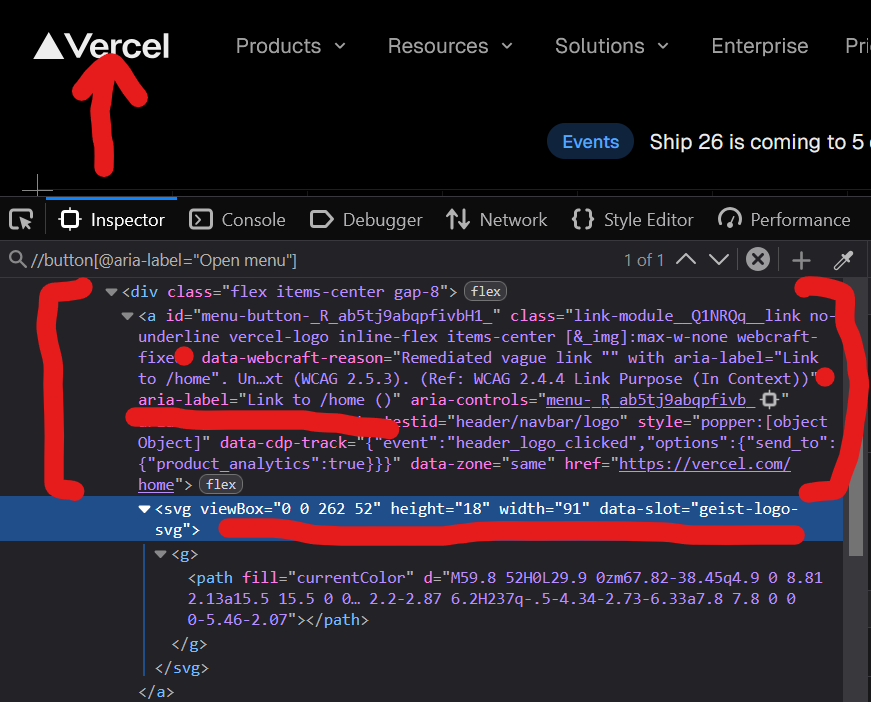Select the eyedropper color picker icon
The image size is (871, 702).
(x=843, y=260)
